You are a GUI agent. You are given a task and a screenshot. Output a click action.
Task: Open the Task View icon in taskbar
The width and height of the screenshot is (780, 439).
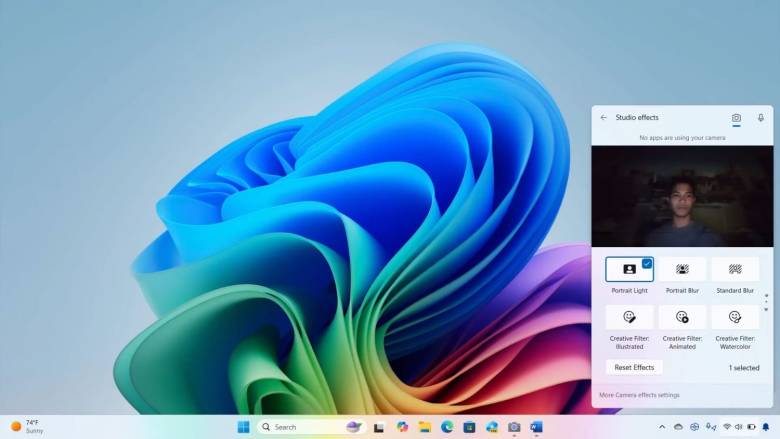pos(379,428)
